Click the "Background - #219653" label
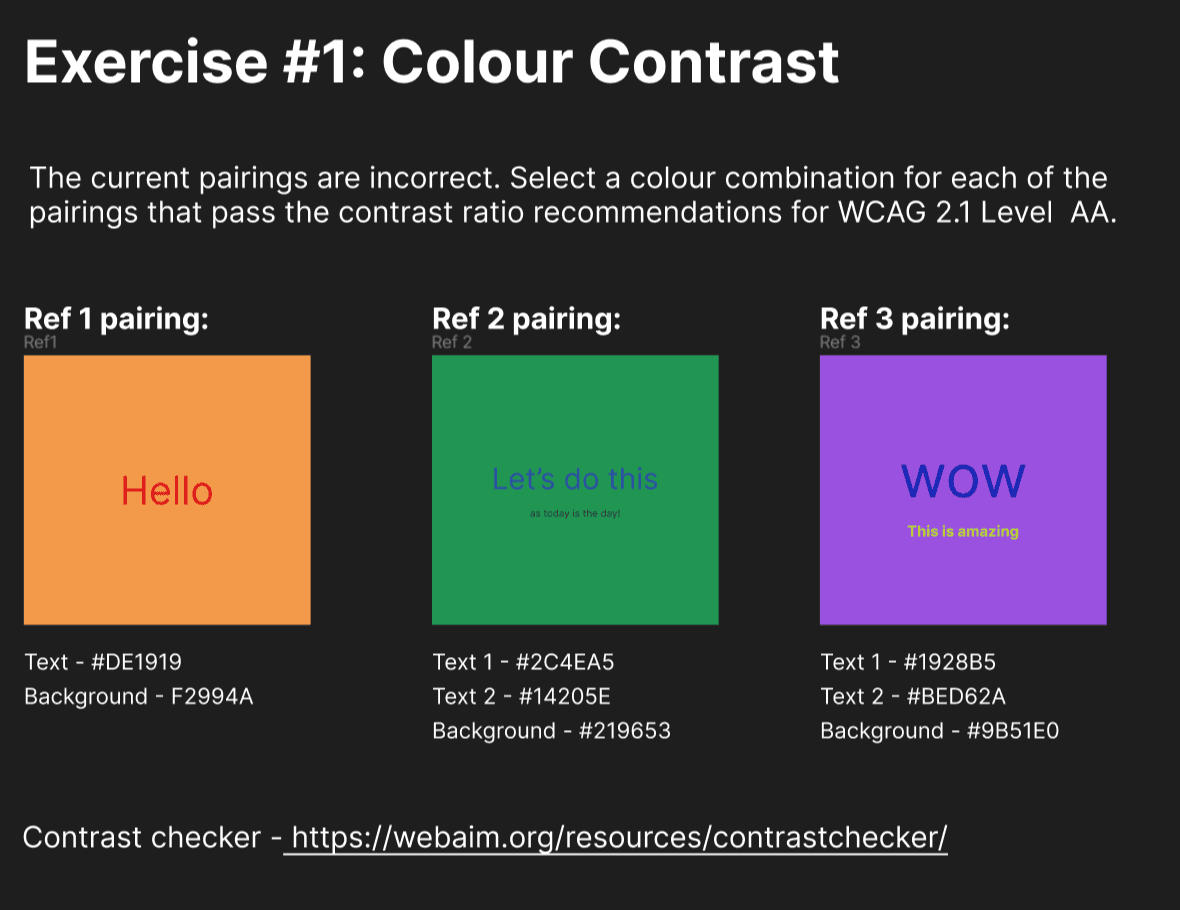This screenshot has height=910, width=1180. (x=551, y=731)
